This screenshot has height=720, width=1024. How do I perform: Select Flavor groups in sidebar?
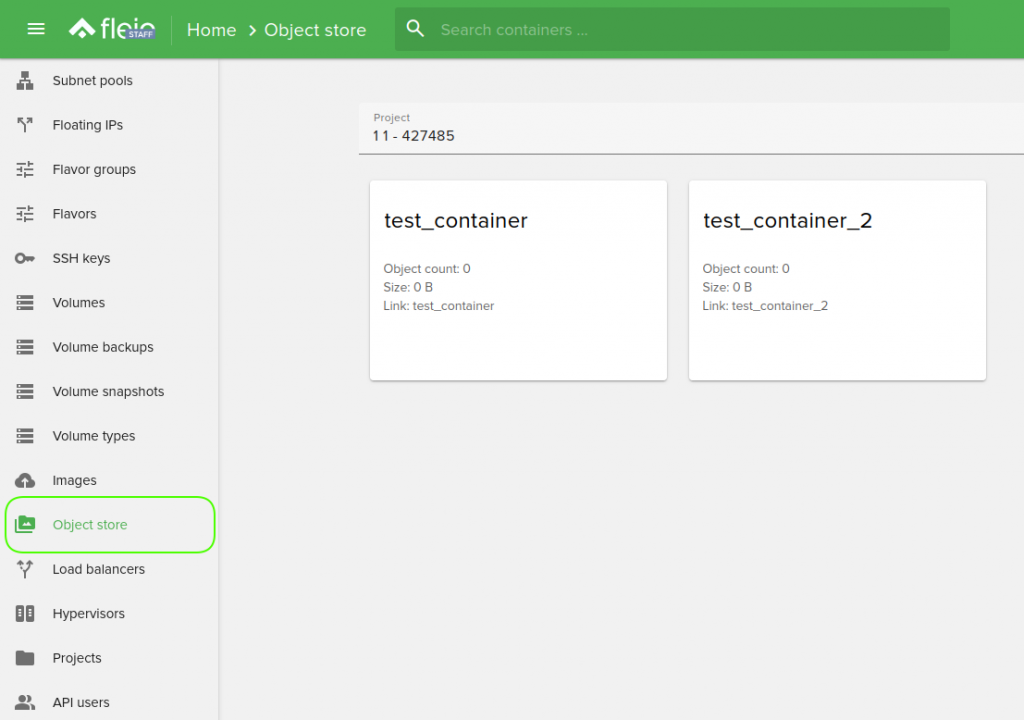pyautogui.click(x=94, y=169)
